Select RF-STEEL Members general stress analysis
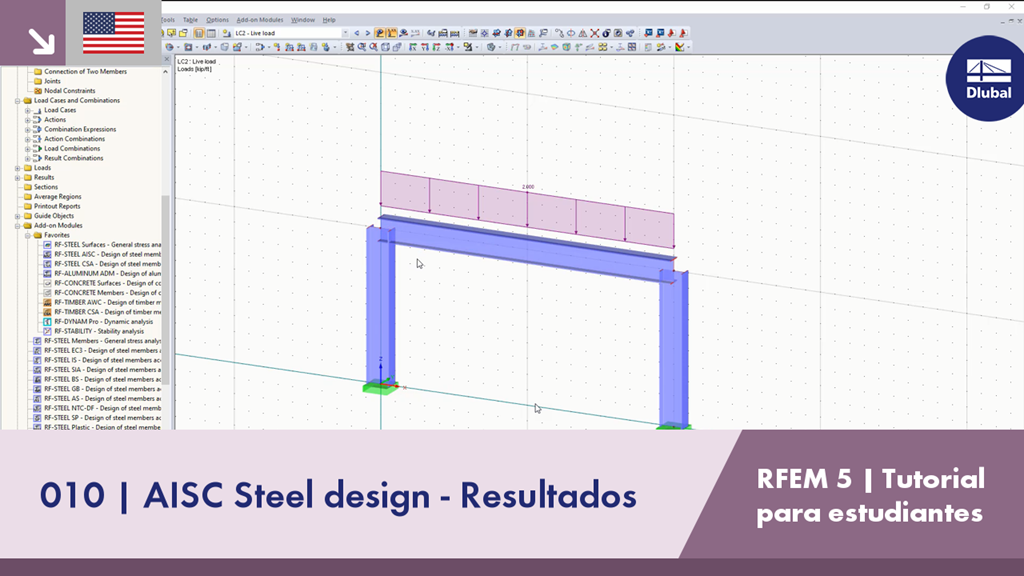The image size is (1024, 576). pos(103,341)
